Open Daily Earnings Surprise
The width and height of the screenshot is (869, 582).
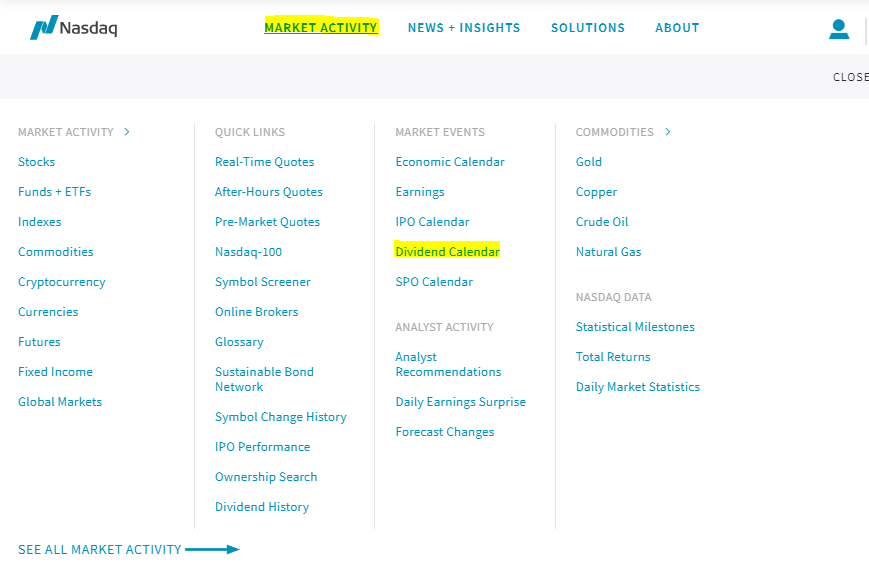[x=461, y=402]
